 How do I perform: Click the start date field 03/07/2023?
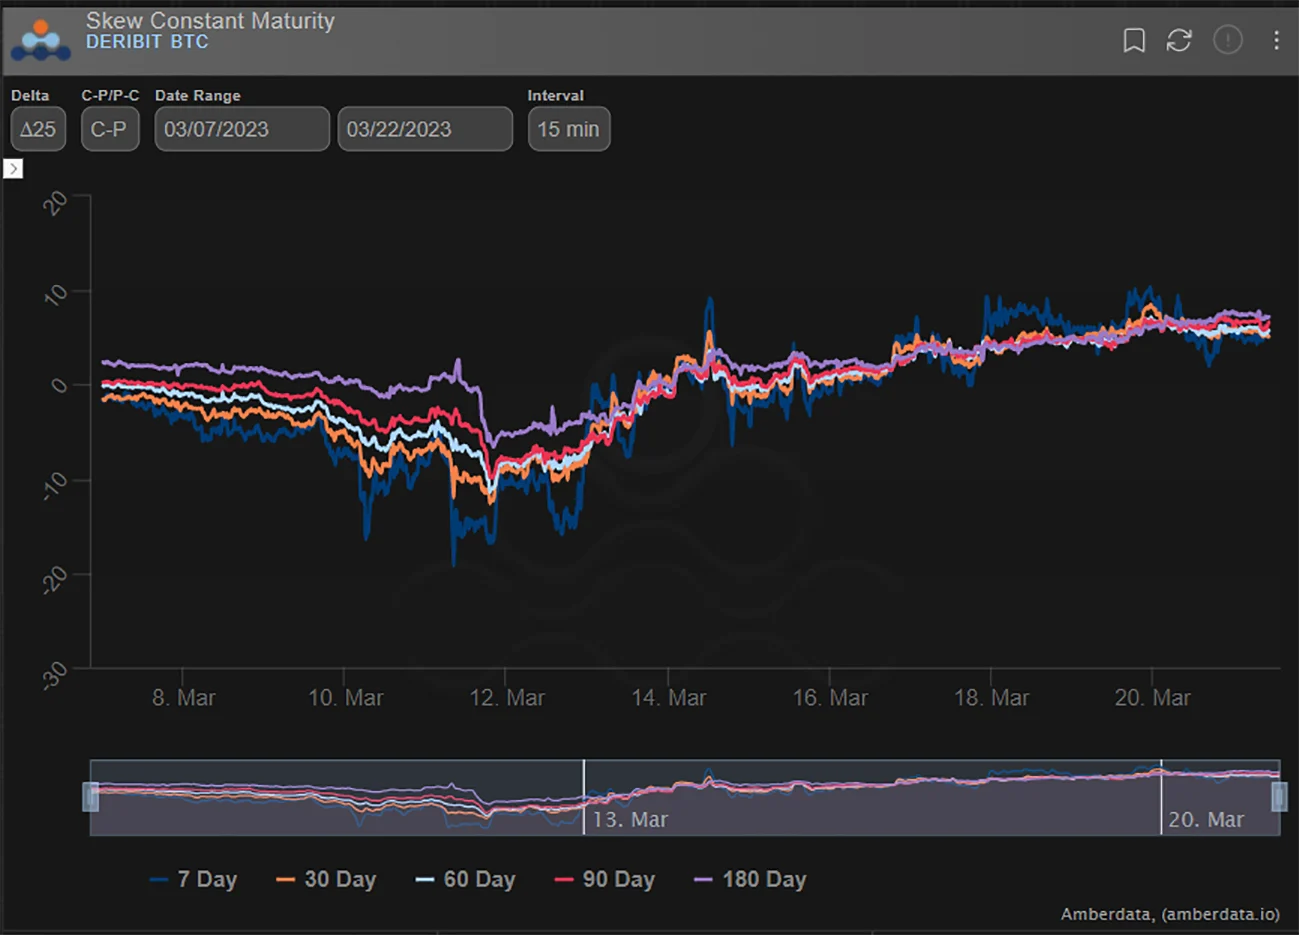[x=242, y=129]
